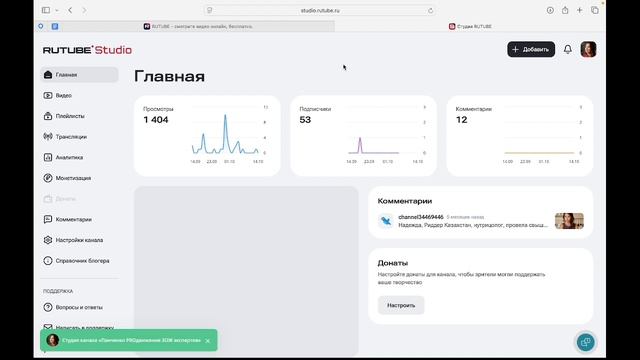Click the Safari sidebar toggle icon

tap(46, 10)
